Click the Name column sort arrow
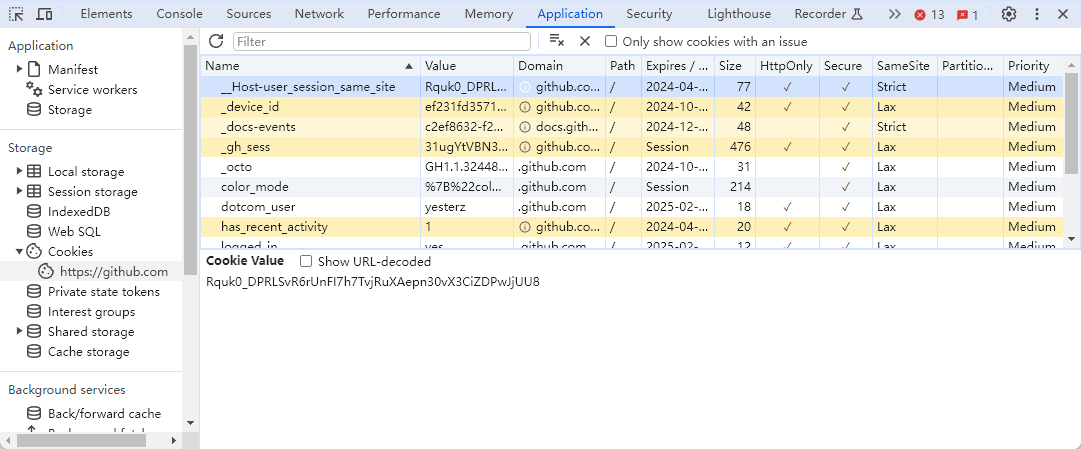Screen dimensions: 1081x449 point(410,66)
